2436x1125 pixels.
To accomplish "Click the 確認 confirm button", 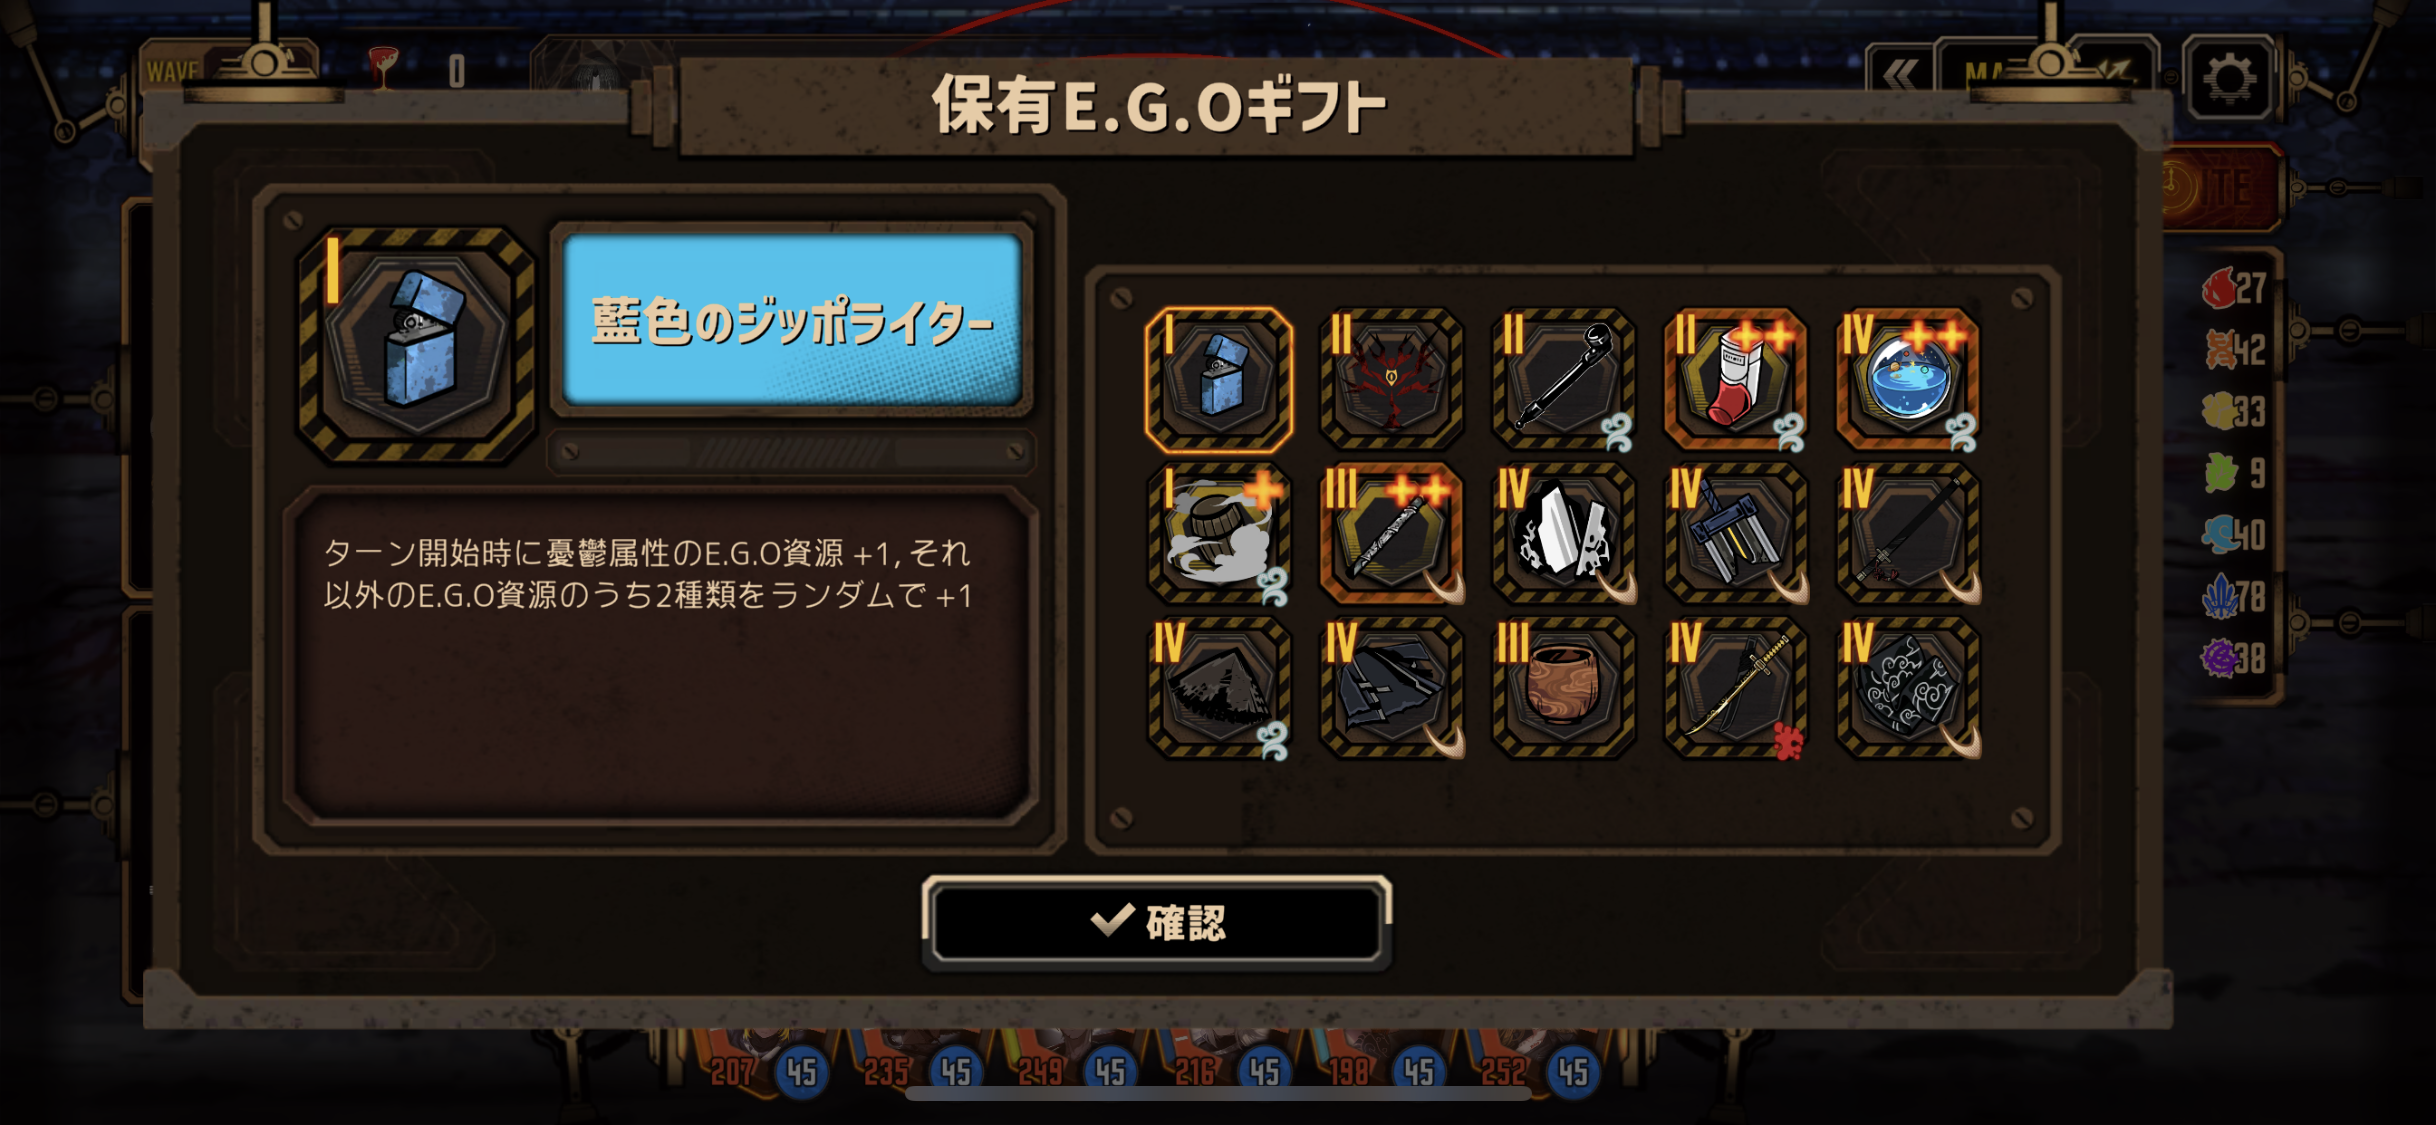I will [1157, 922].
